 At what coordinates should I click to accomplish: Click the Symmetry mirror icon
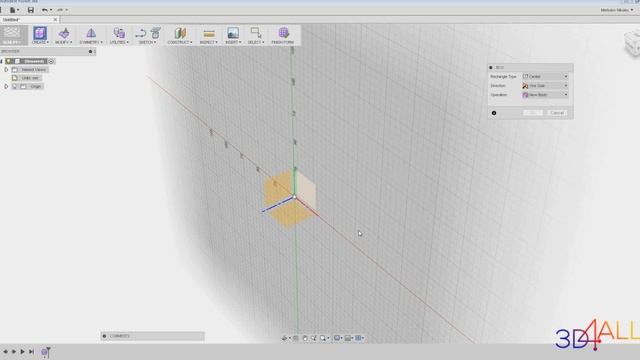coord(91,33)
